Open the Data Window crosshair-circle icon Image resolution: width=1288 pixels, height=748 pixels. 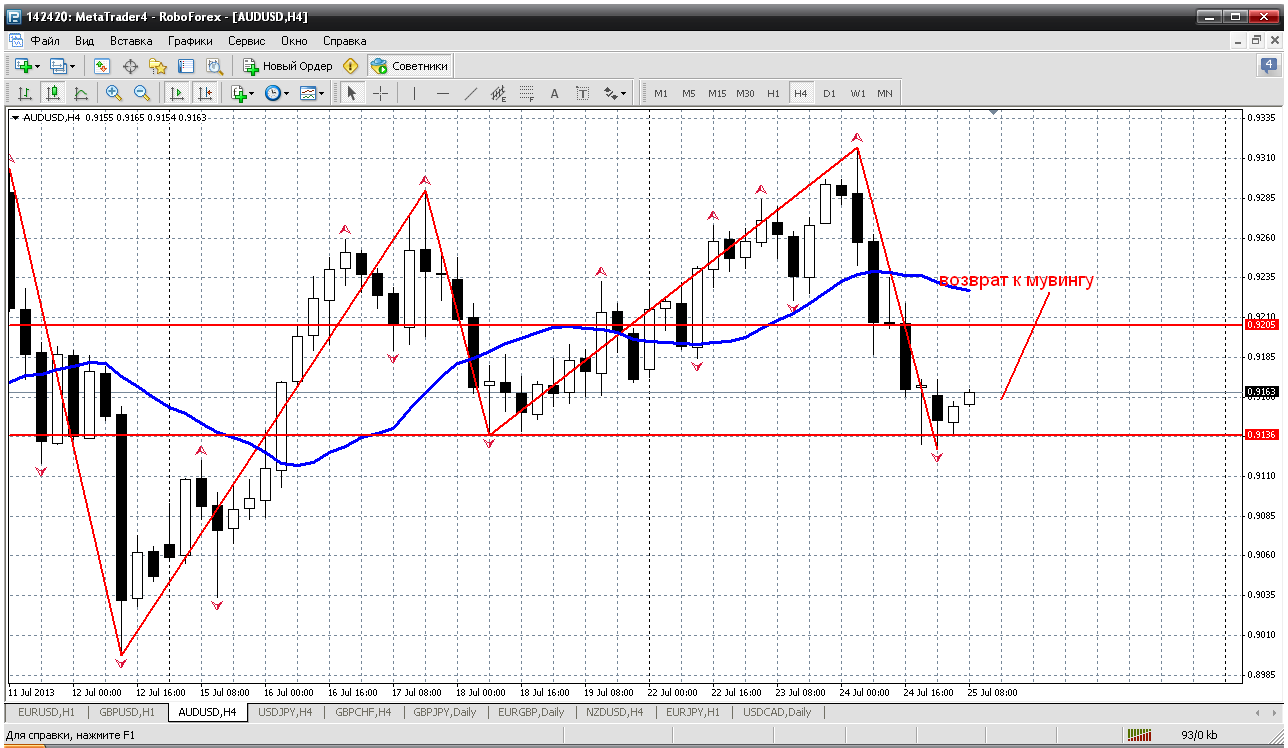[x=130, y=66]
